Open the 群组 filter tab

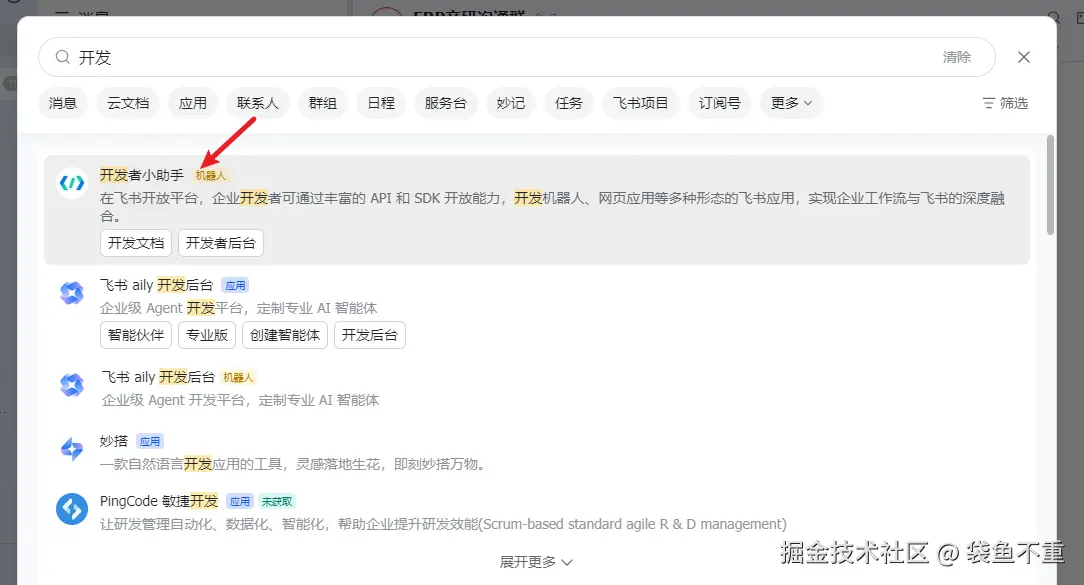click(x=323, y=103)
